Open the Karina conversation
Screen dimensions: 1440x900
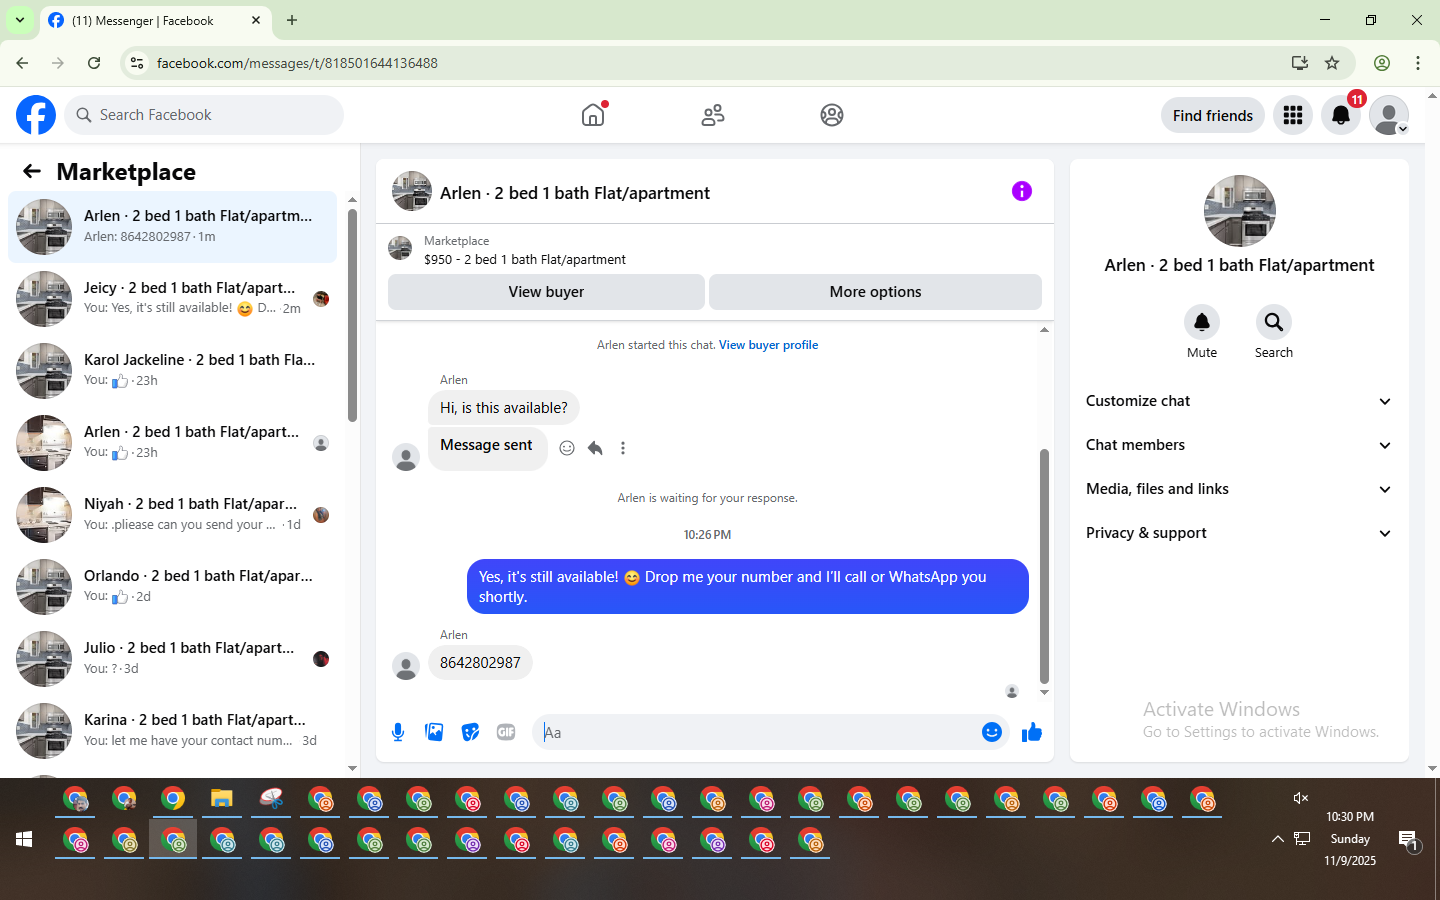[172, 731]
